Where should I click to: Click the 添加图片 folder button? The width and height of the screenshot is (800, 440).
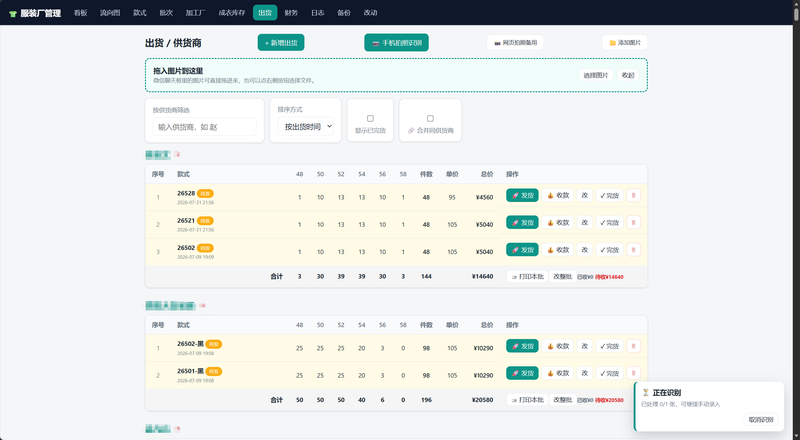coord(625,42)
